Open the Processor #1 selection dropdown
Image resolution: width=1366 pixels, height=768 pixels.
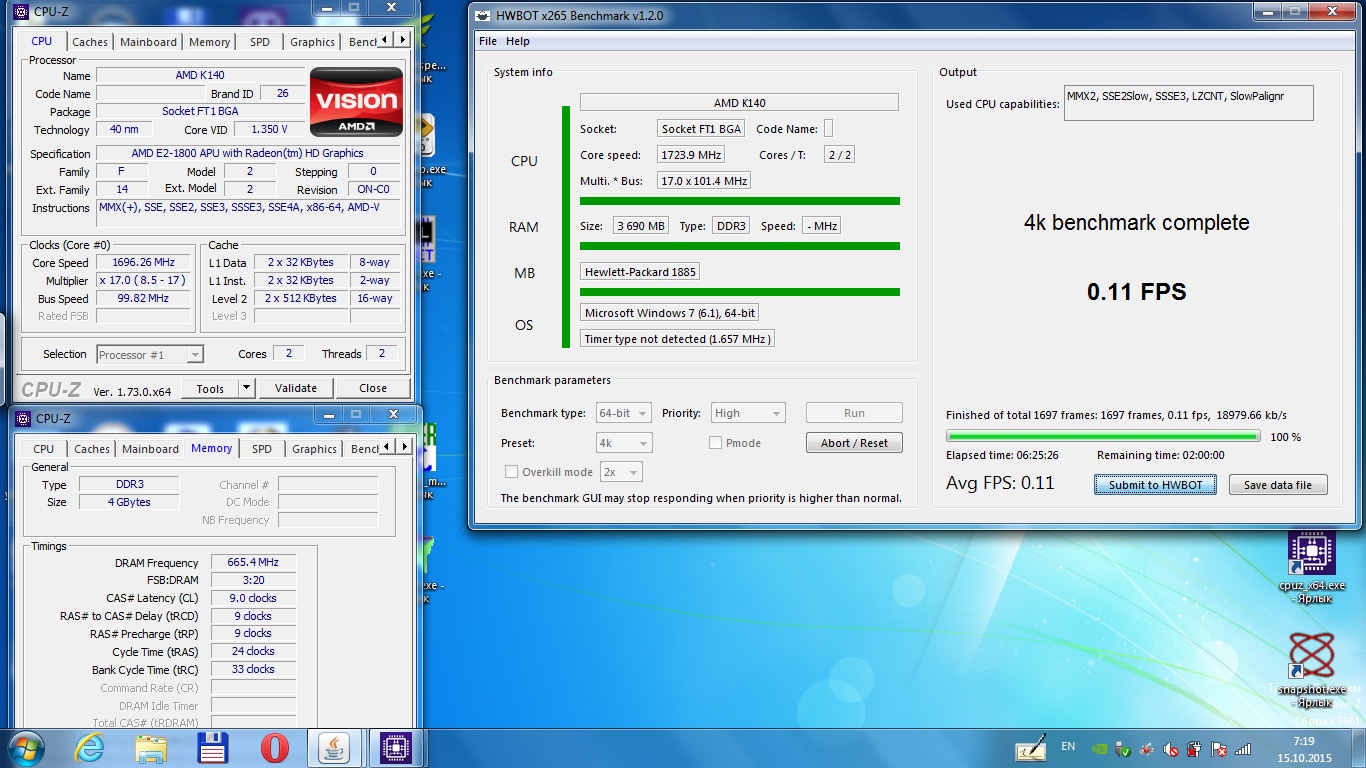[x=150, y=355]
